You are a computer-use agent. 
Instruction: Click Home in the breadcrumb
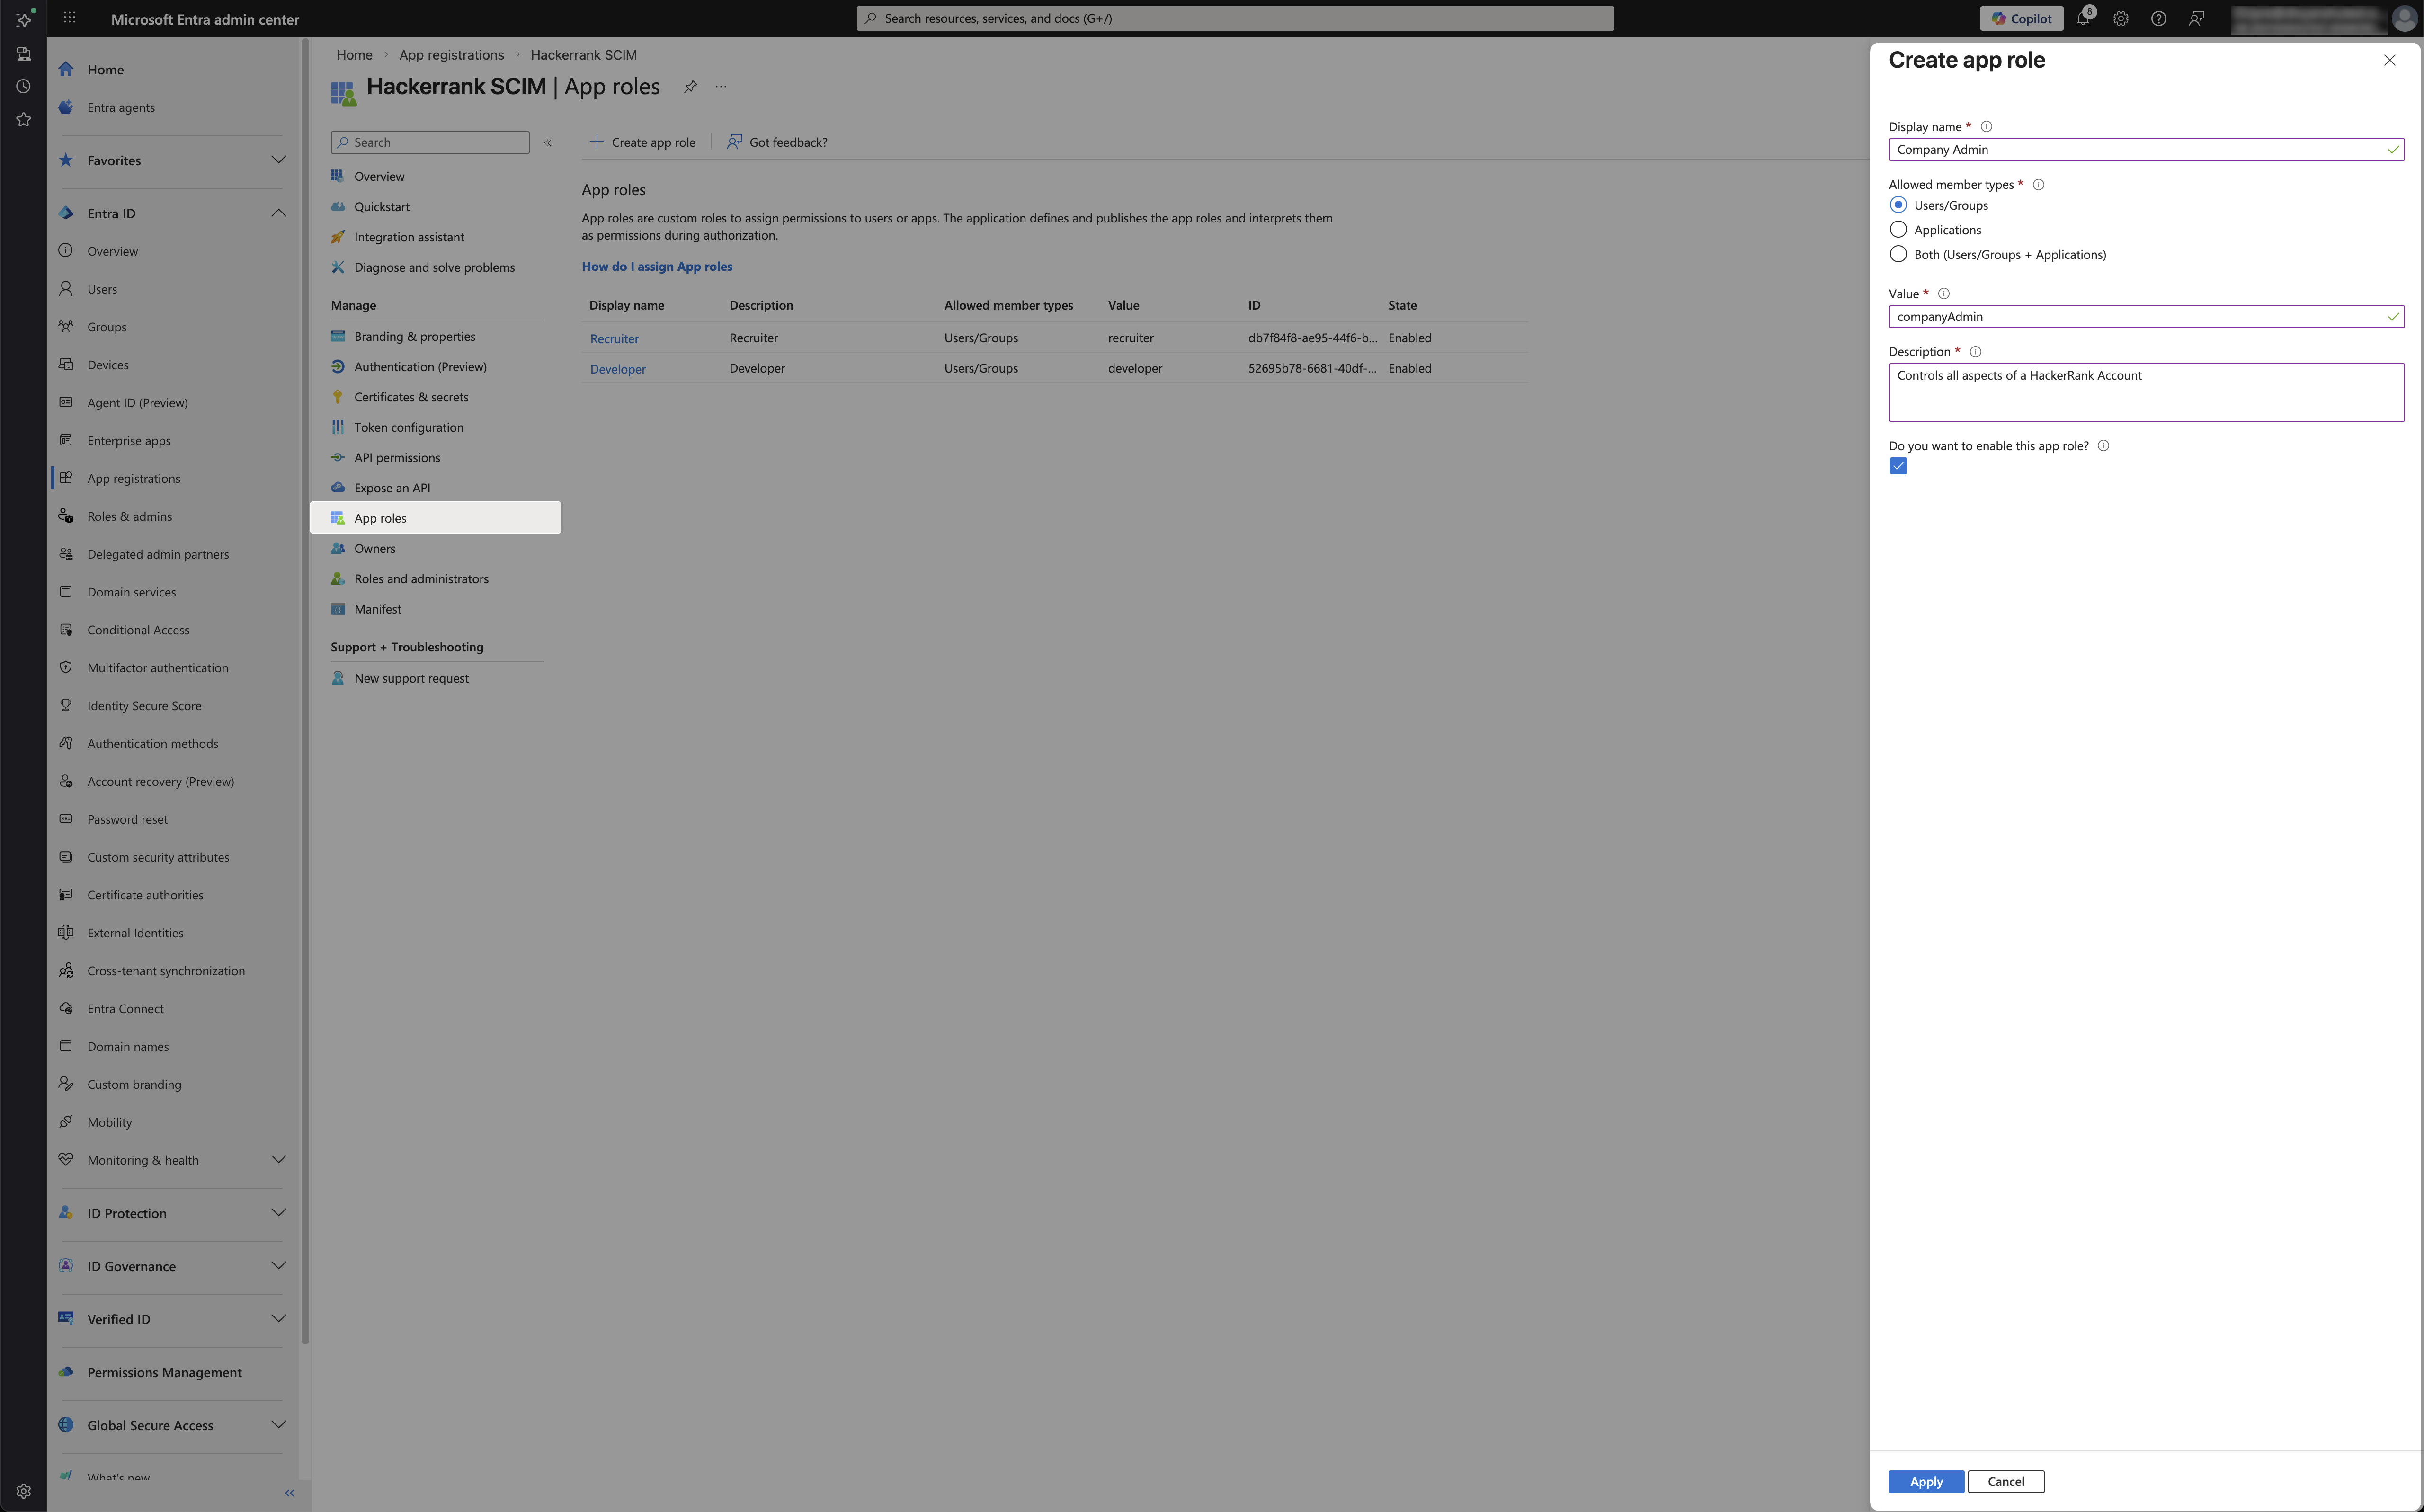pos(354,55)
